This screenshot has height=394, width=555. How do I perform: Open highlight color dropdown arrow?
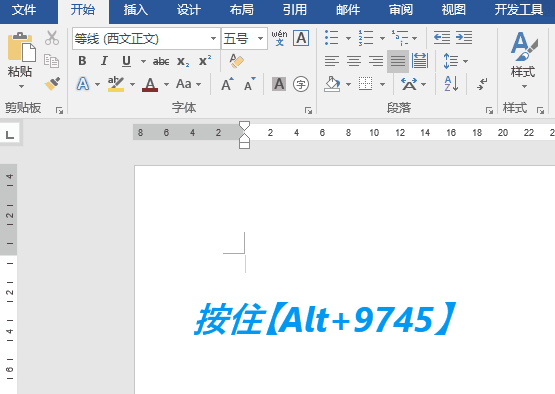tap(132, 84)
